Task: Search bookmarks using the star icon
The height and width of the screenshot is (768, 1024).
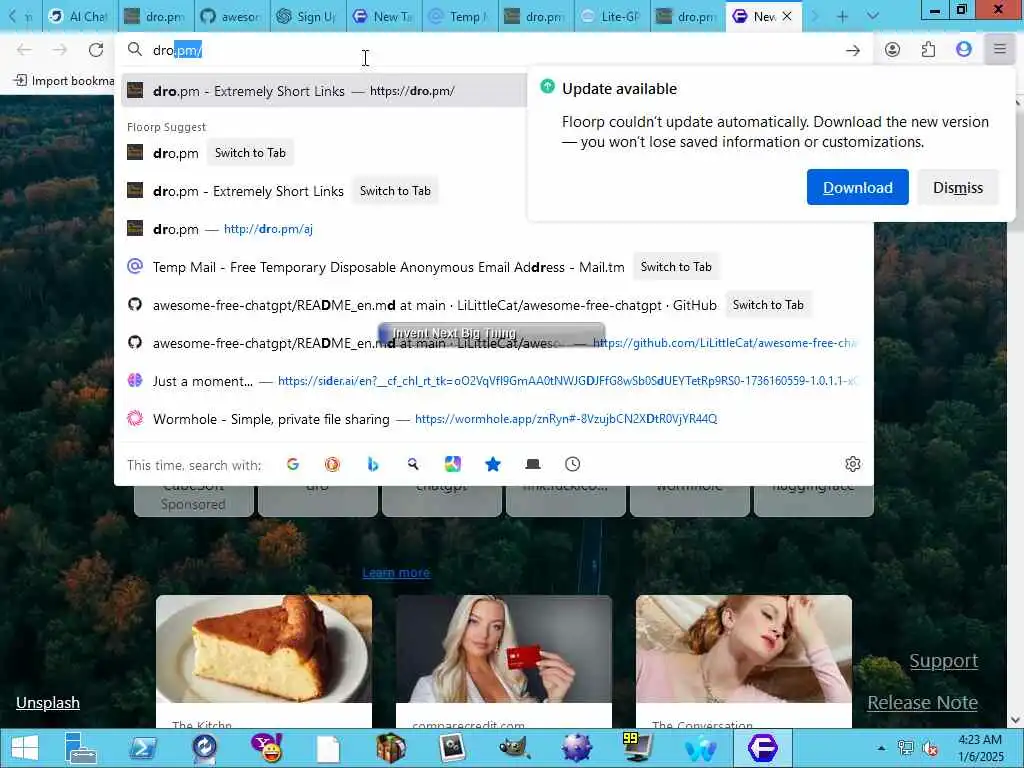Action: [493, 464]
